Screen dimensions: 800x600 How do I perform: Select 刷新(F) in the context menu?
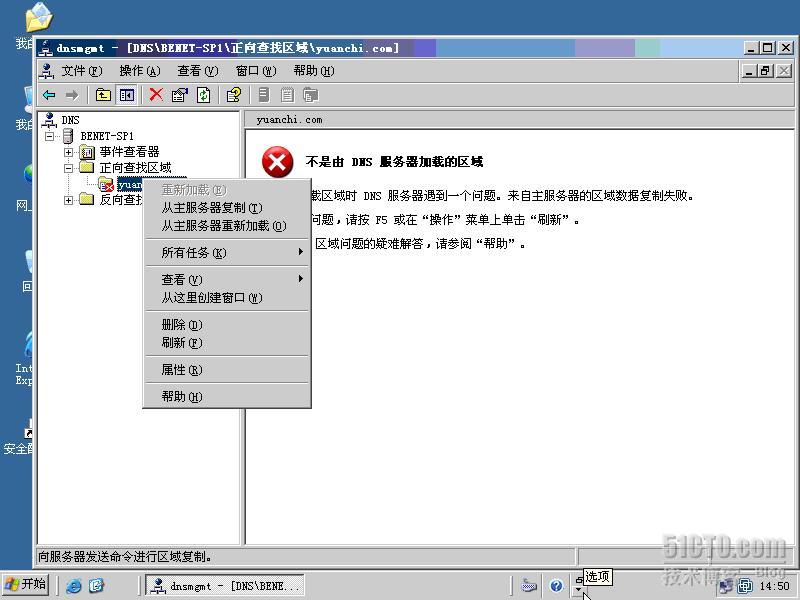[227, 342]
